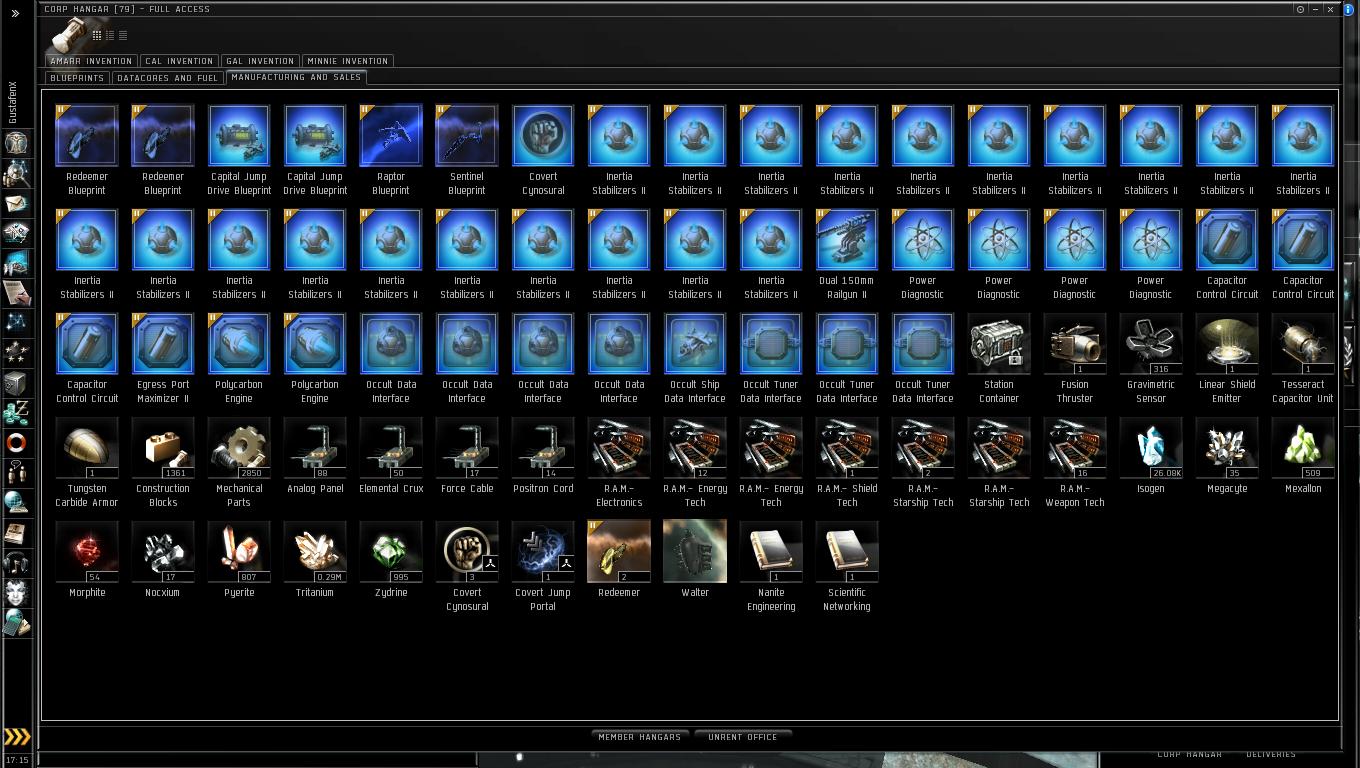Screen dimensions: 1360x768
Task: Select the Morphite mineral stack
Action: click(x=87, y=559)
